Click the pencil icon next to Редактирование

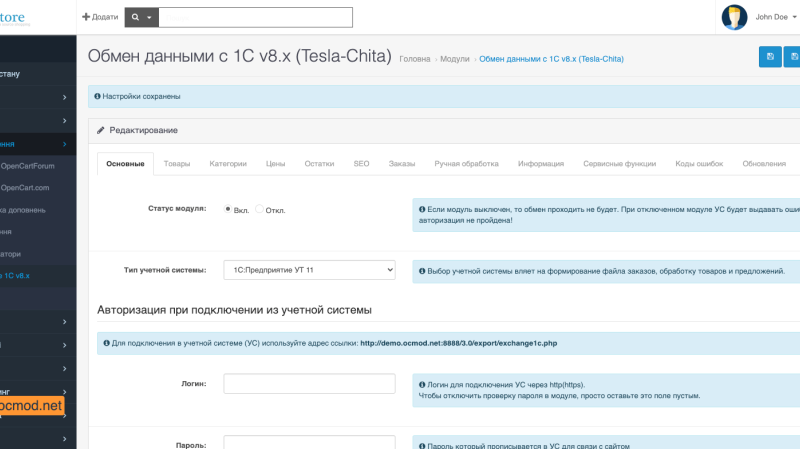(101, 131)
